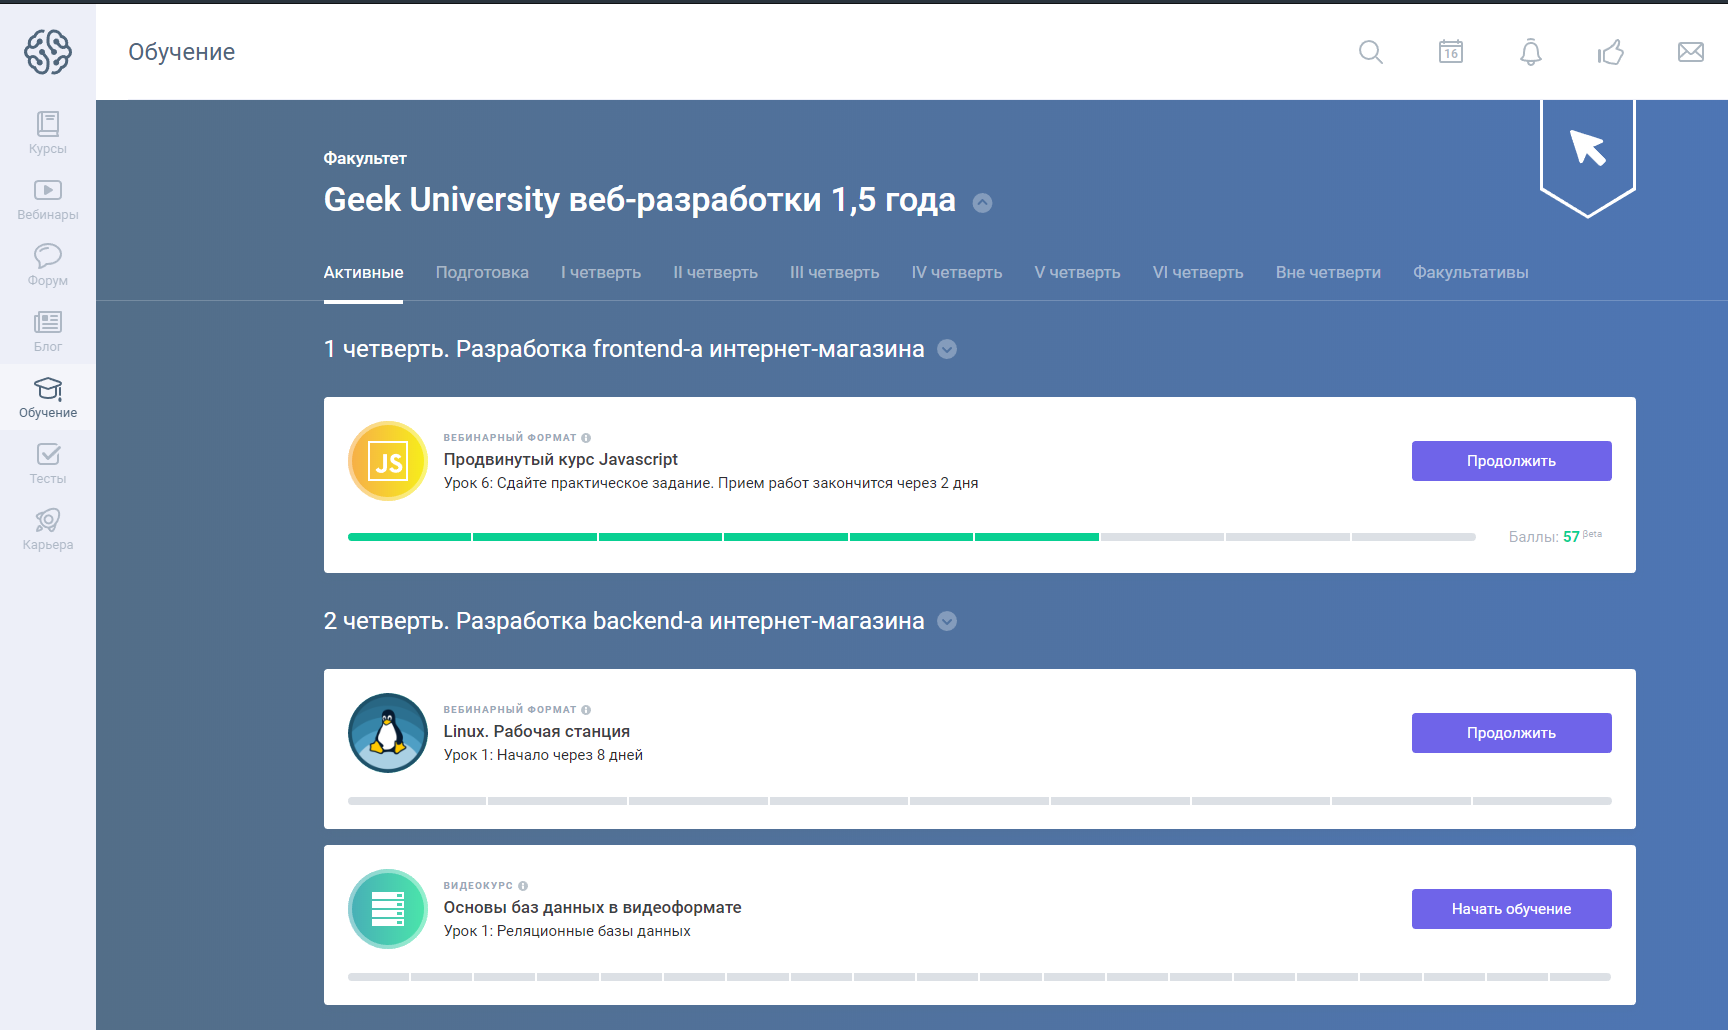Switch to the VI четверть tab
Viewport: 1728px width, 1030px height.
coord(1198,272)
